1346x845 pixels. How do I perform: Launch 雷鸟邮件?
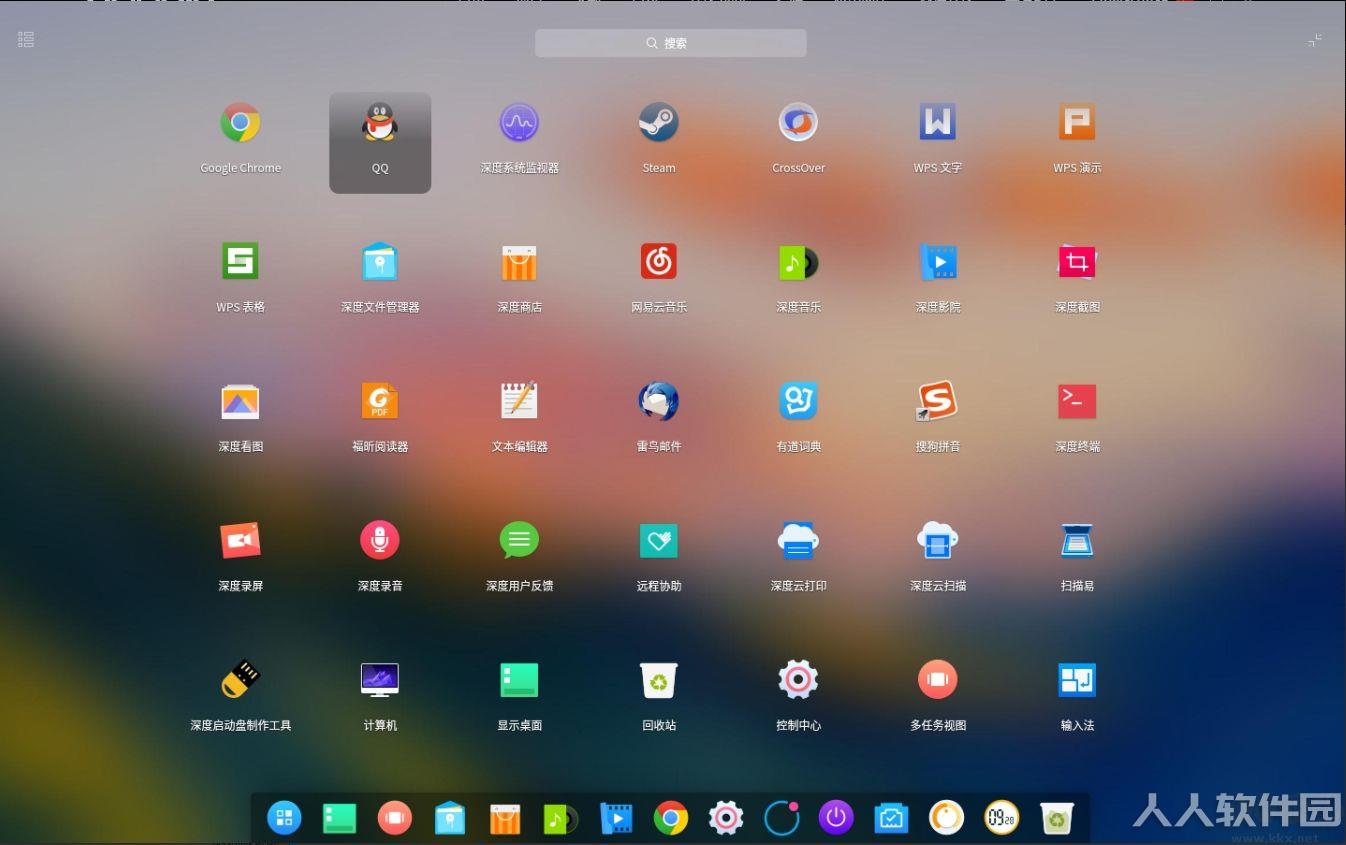[659, 402]
